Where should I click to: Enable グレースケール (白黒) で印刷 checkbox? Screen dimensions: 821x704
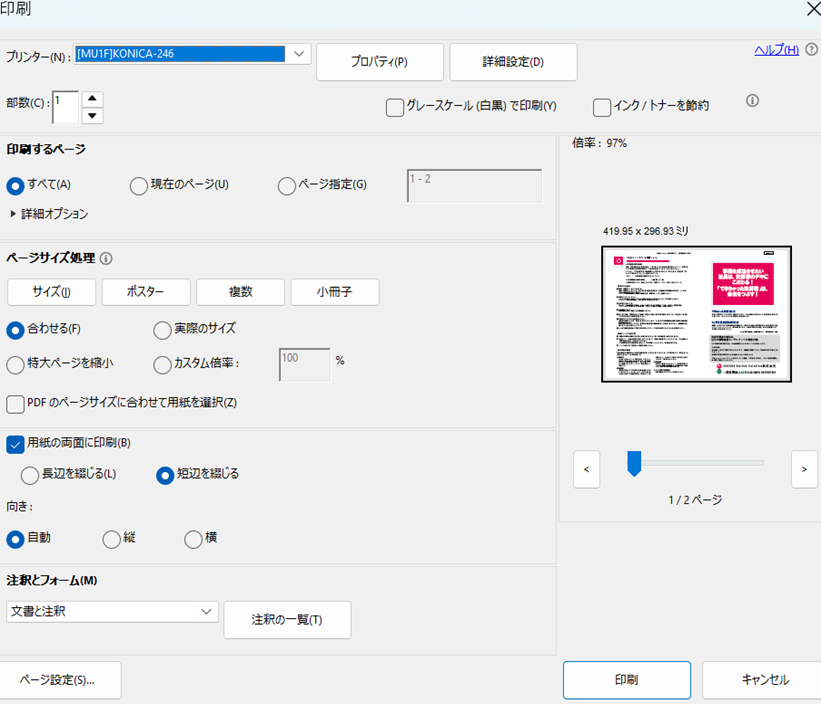tap(395, 107)
